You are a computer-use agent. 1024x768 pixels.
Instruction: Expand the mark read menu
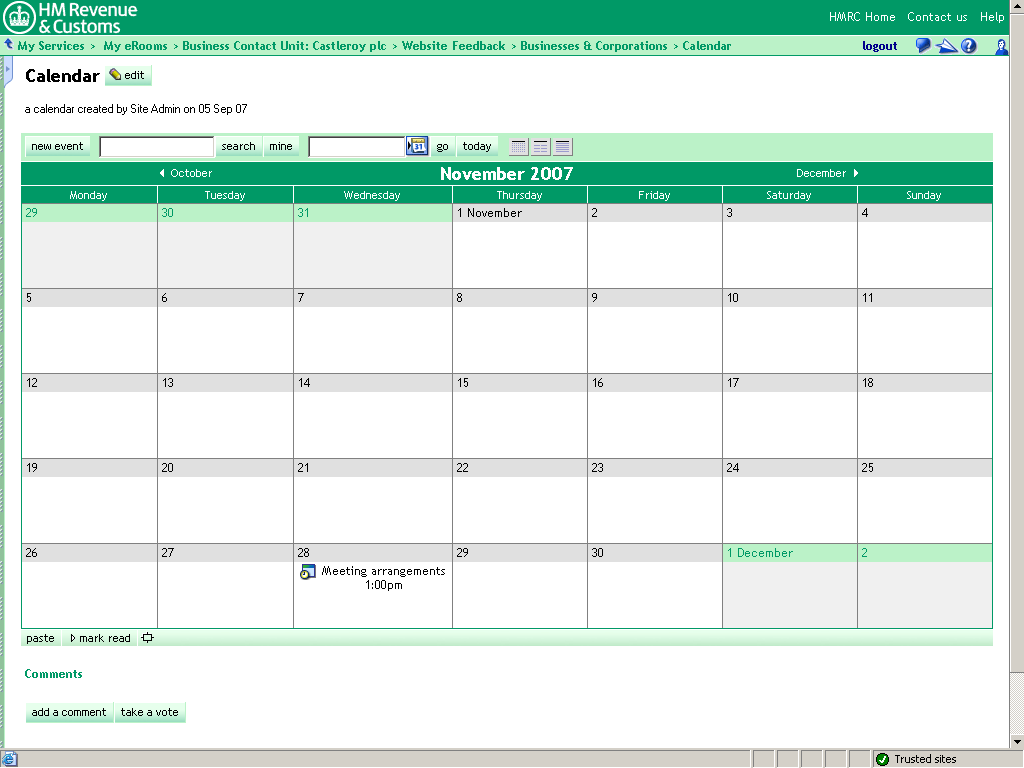click(100, 638)
